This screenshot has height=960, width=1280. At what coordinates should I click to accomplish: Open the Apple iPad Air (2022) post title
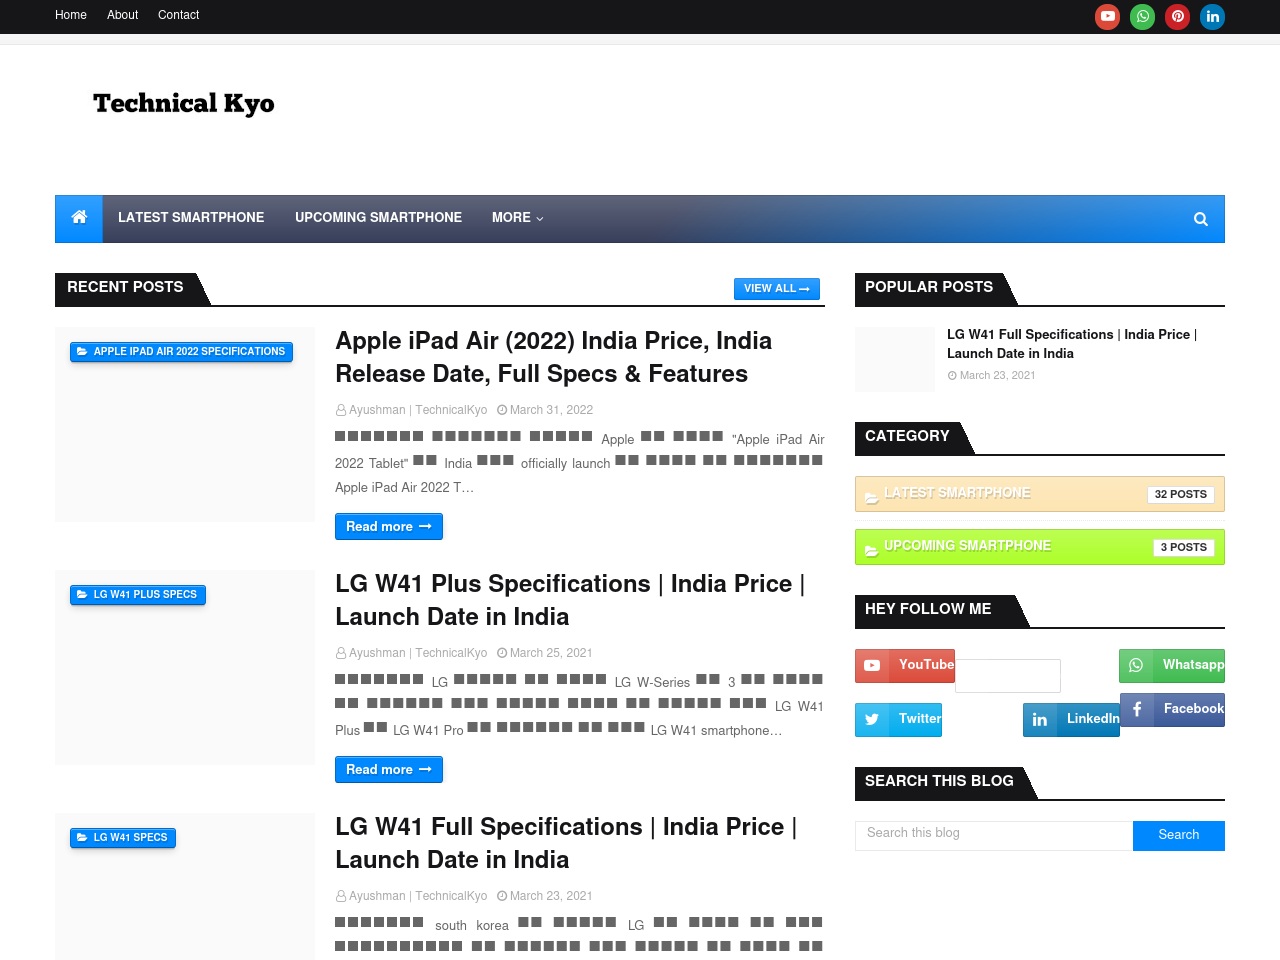click(554, 357)
